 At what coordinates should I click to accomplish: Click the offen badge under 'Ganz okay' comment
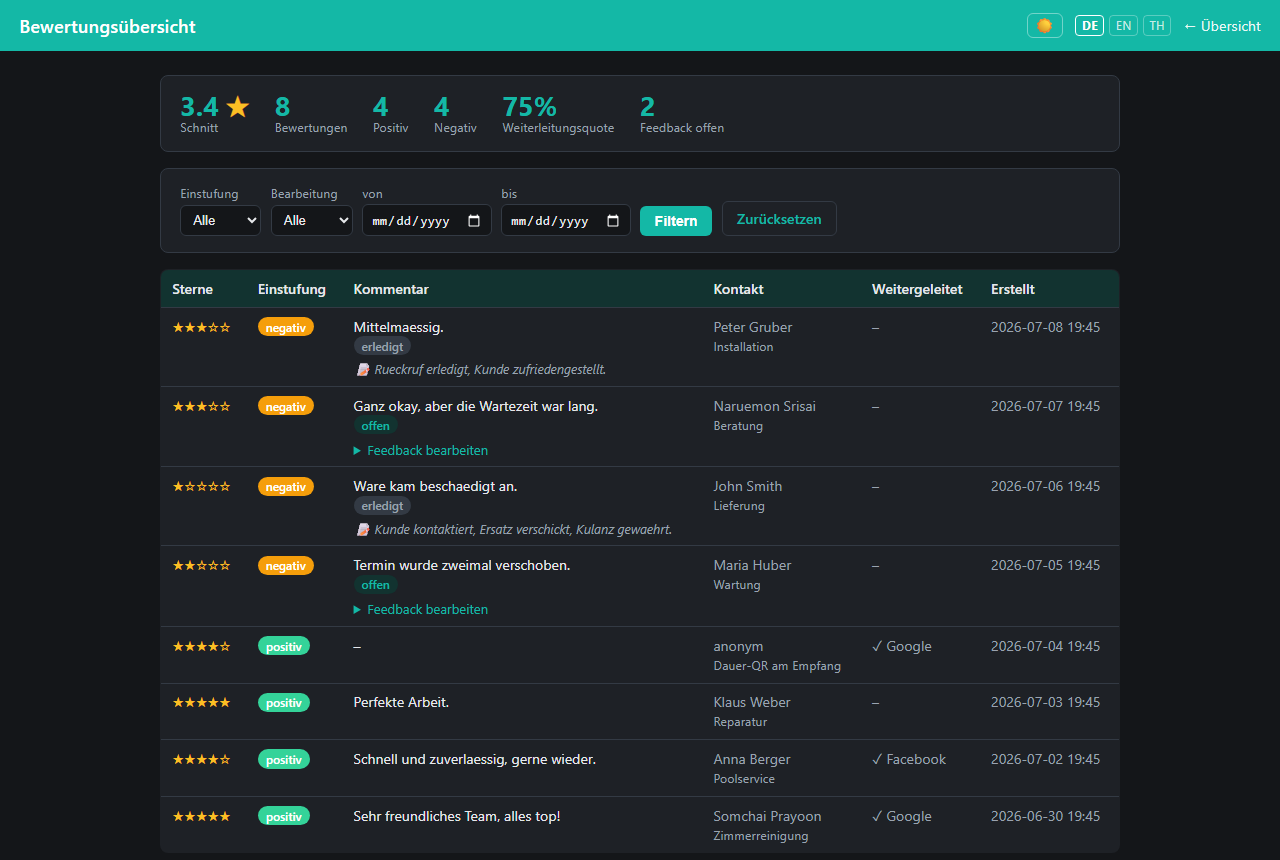pyautogui.click(x=376, y=426)
